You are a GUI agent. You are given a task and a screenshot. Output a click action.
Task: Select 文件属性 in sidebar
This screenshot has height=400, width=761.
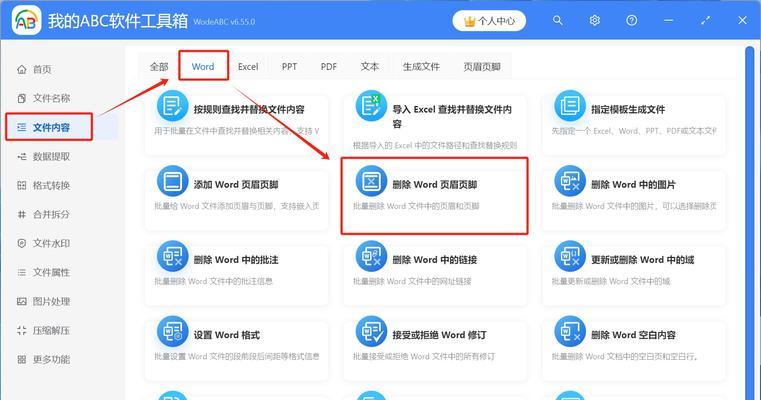click(x=51, y=272)
